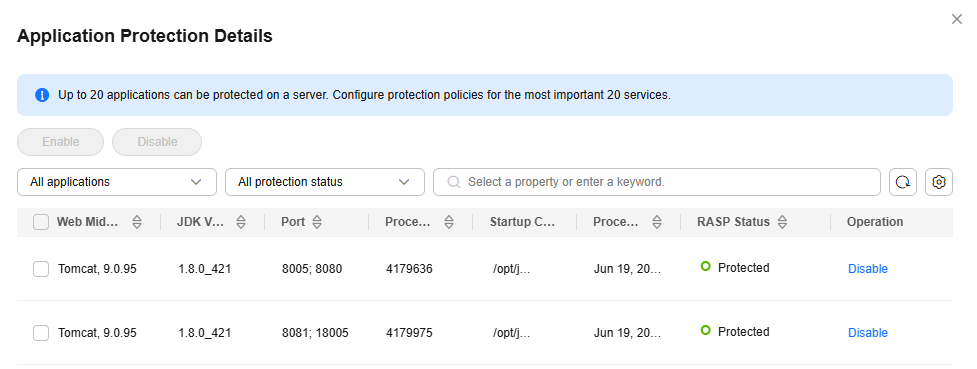The width and height of the screenshot is (977, 369).
Task: Disable protection for process 4179975
Action: [x=867, y=333]
